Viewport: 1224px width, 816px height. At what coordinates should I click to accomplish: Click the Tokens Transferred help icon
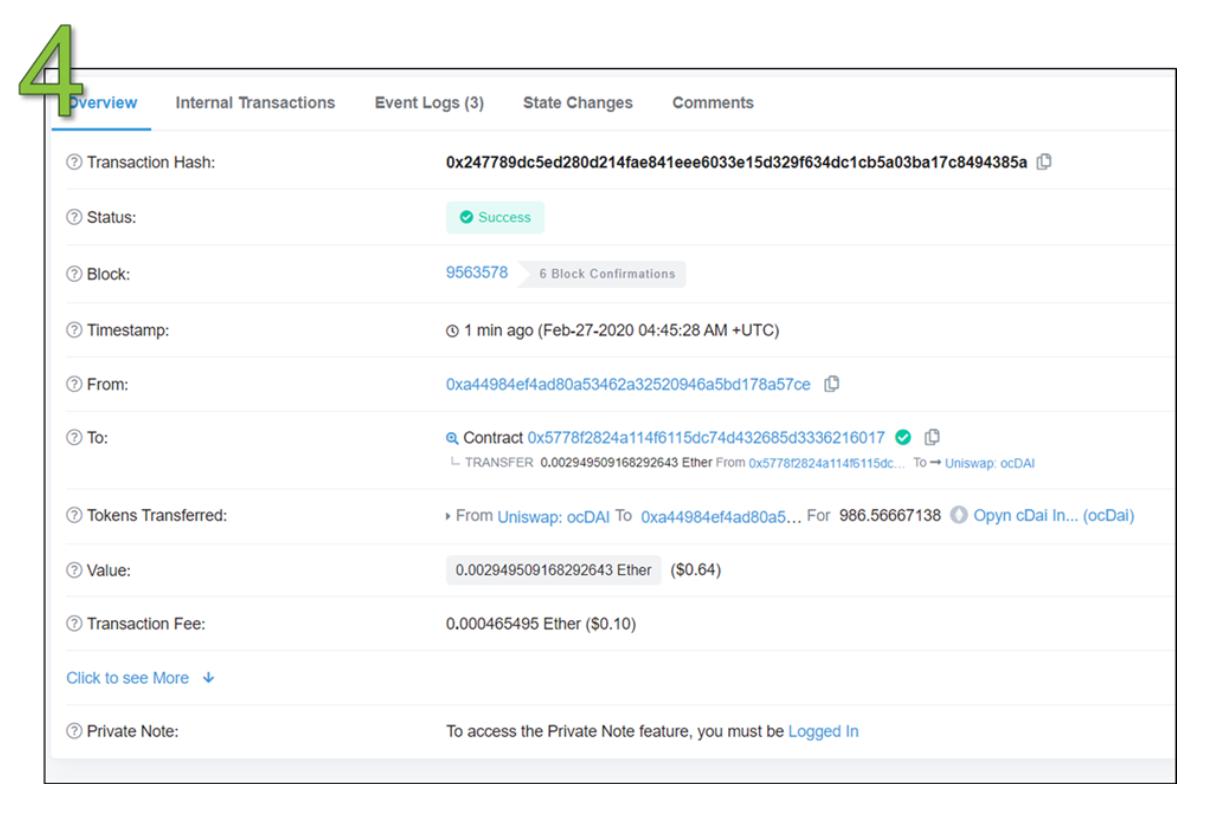pos(74,516)
